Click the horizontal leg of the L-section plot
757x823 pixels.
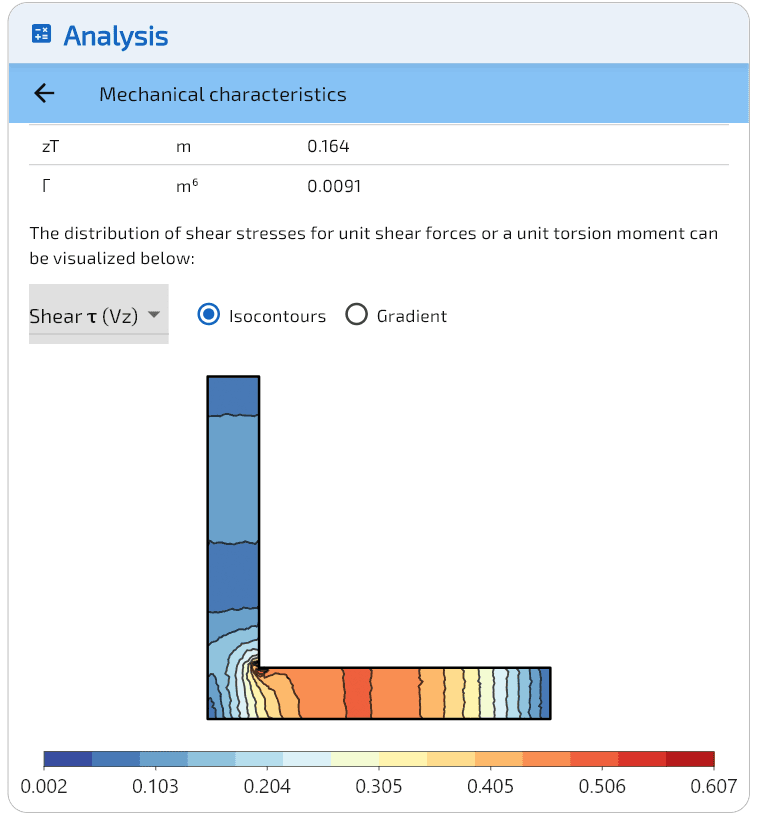[x=420, y=692]
